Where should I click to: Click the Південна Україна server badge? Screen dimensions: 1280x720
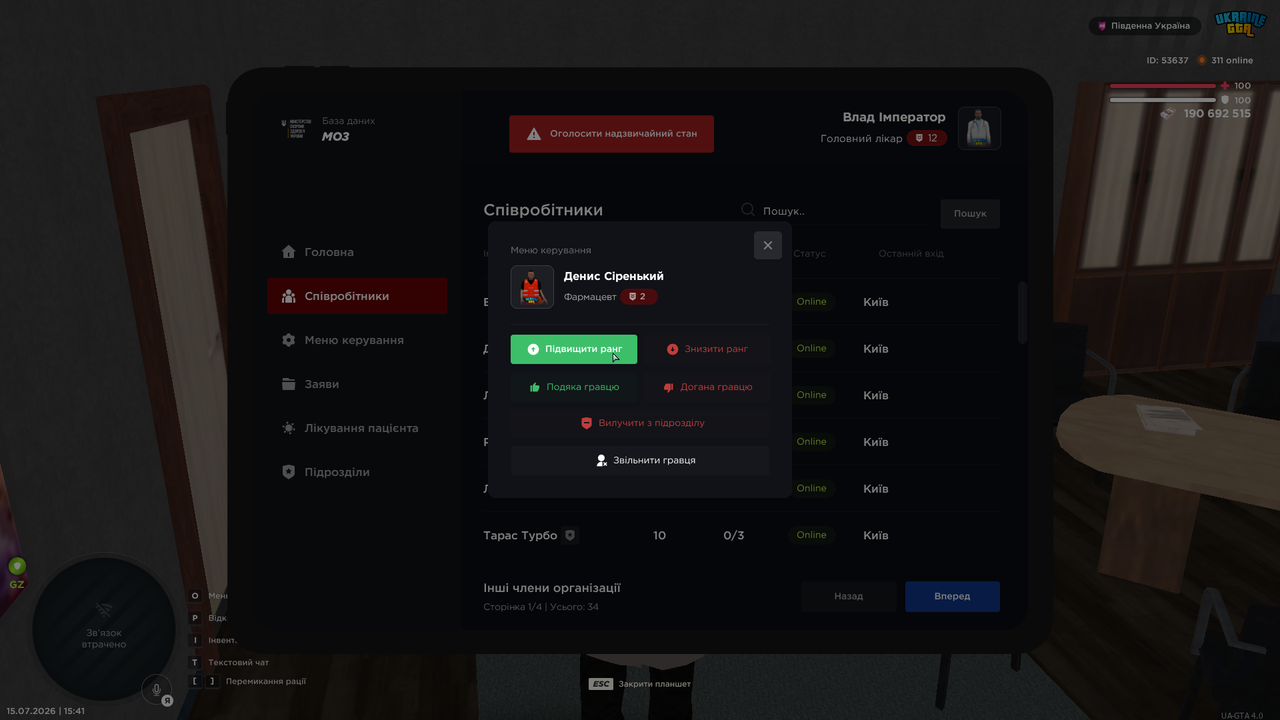1145,26
